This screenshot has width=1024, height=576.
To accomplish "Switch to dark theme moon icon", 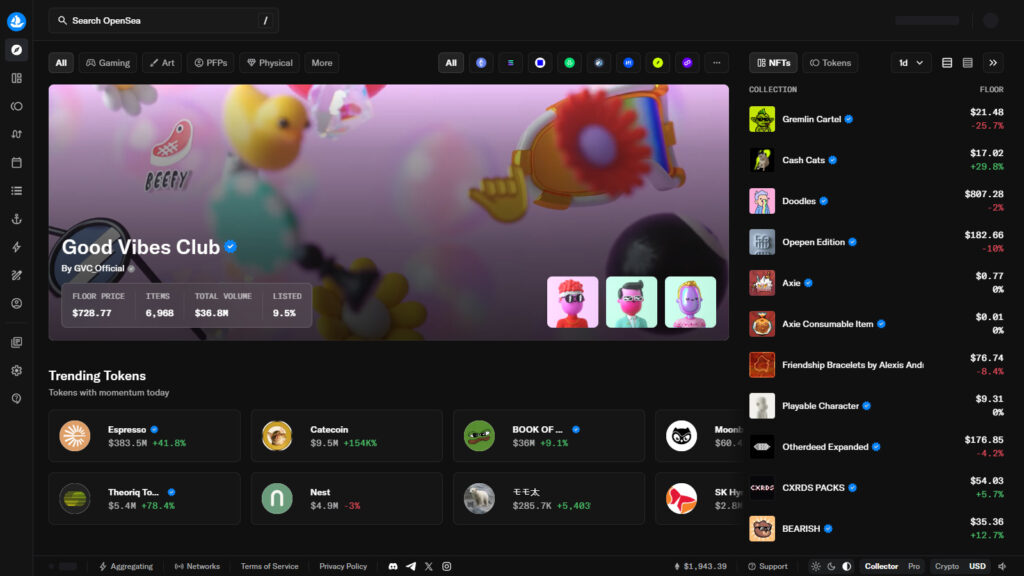I will [831, 566].
